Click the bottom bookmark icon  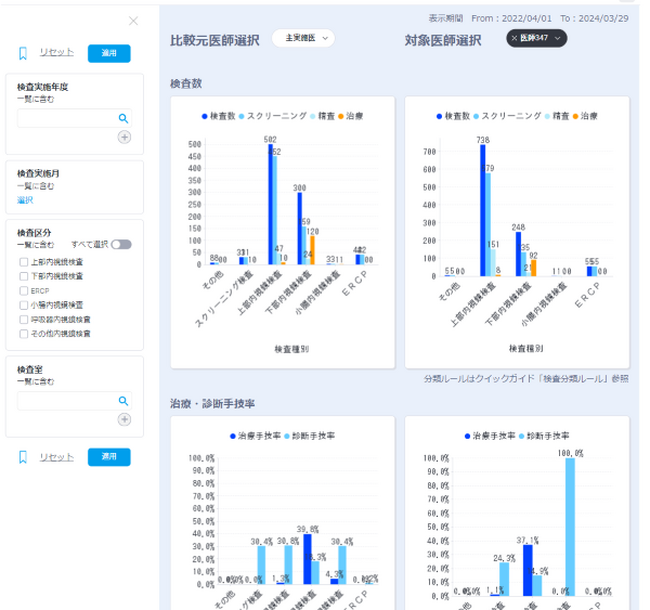tap(23, 457)
